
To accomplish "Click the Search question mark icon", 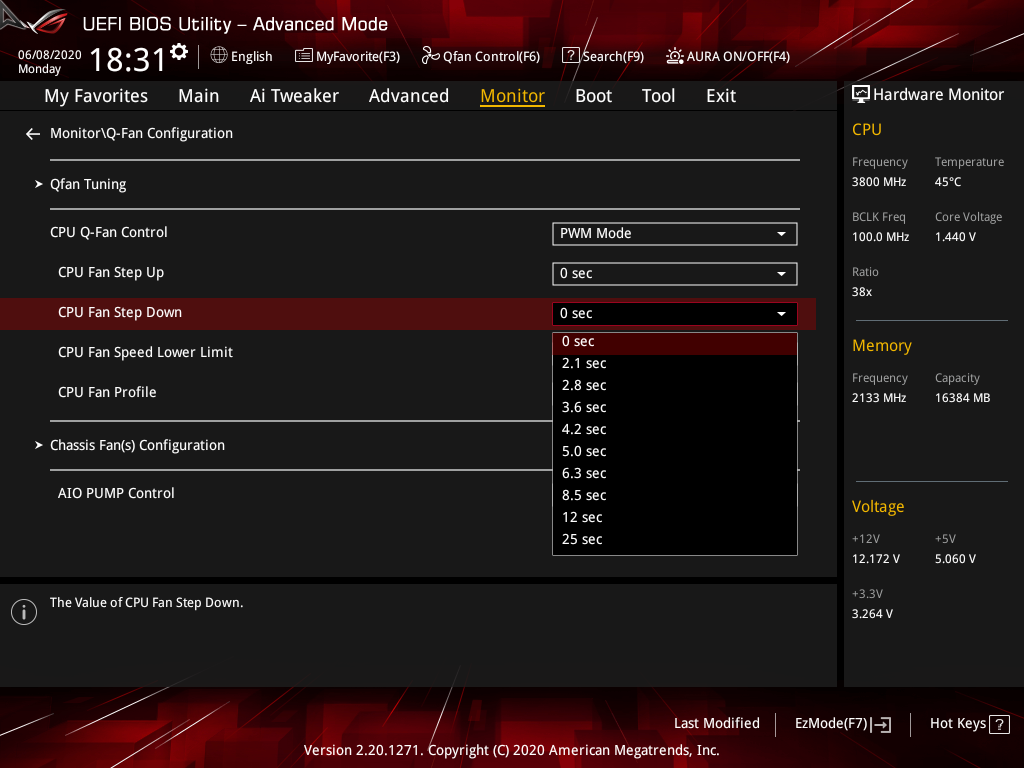I will click(x=570, y=56).
